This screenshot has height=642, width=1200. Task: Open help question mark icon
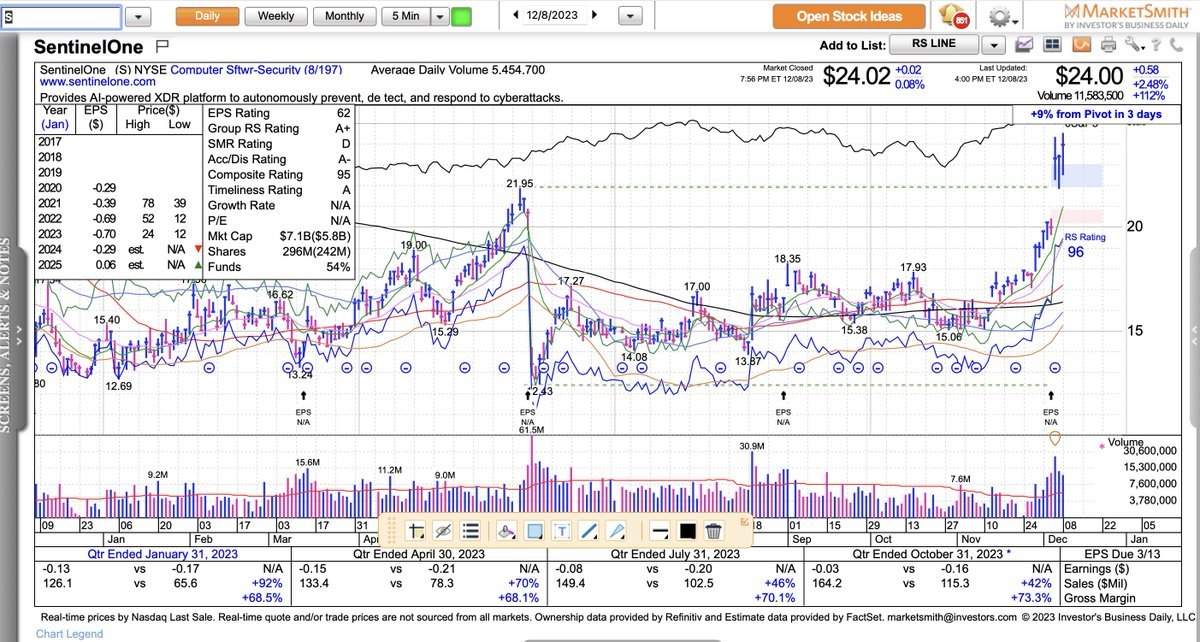click(x=1155, y=44)
